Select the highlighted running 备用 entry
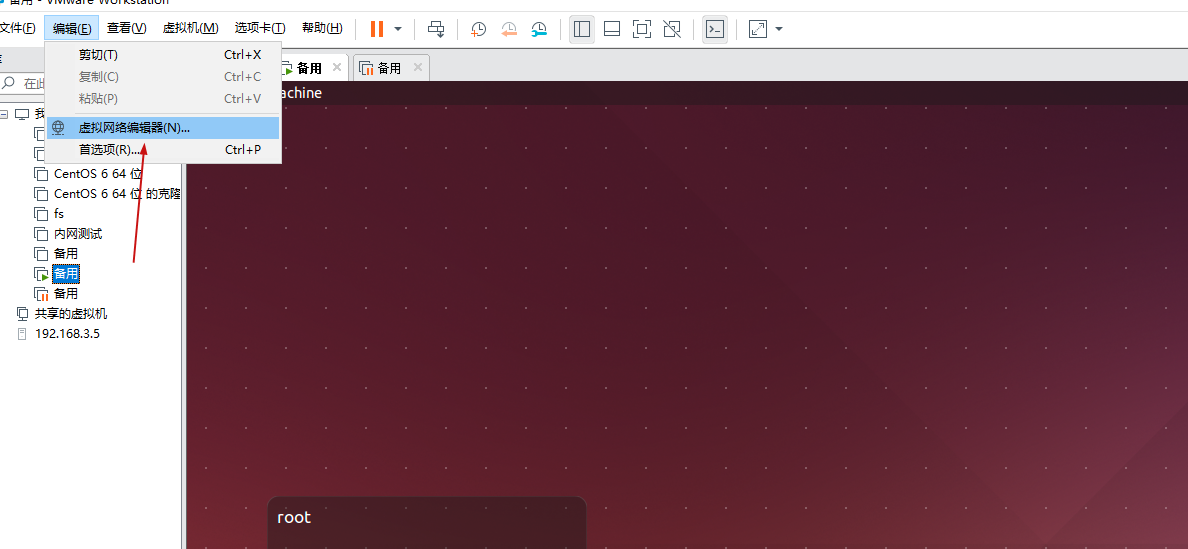 [66, 273]
